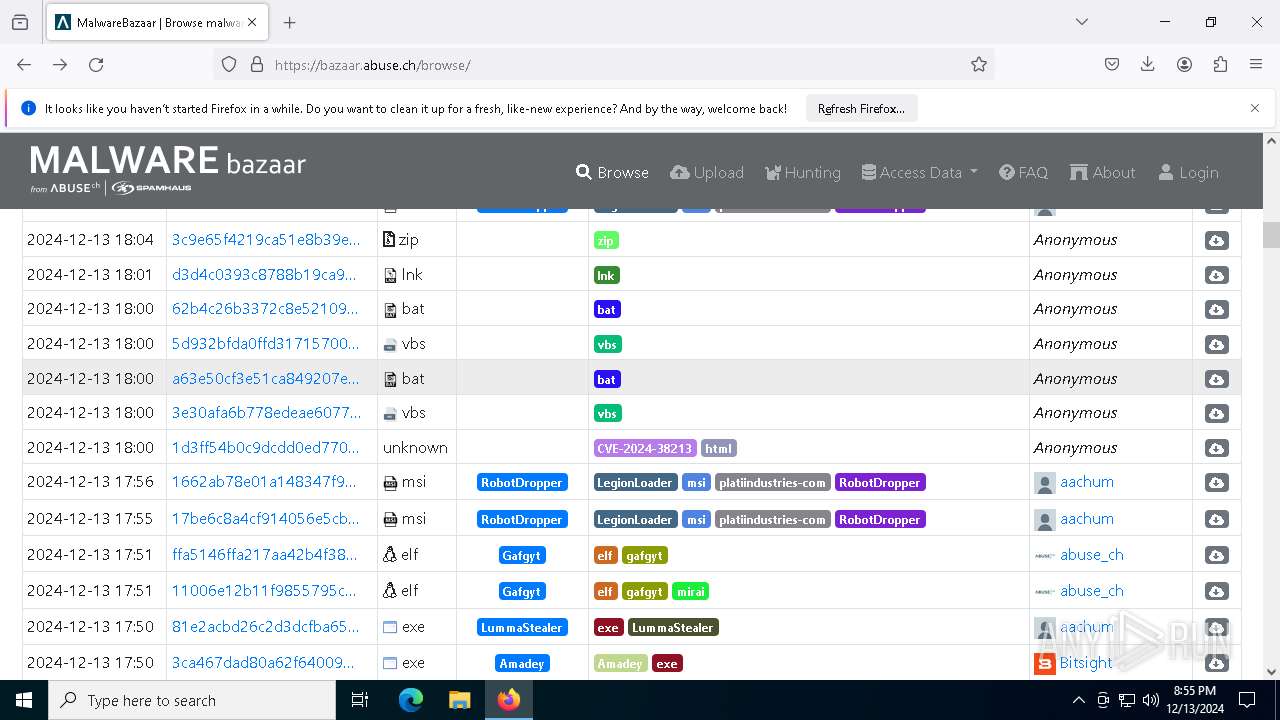Open the Firefox Pocket save icon
Image resolution: width=1280 pixels, height=720 pixels.
click(1112, 64)
